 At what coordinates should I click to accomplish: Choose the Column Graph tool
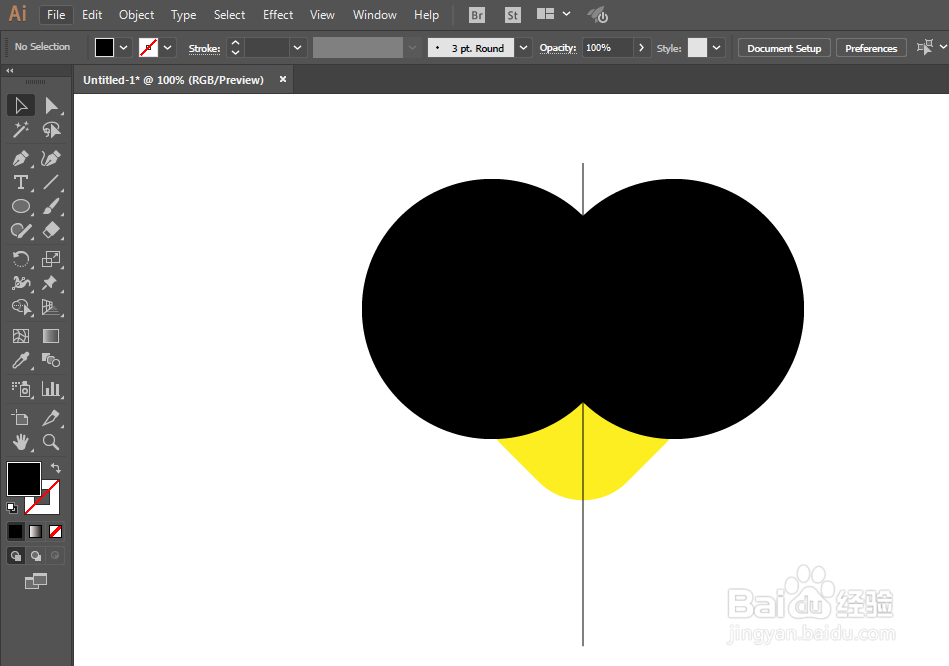click(51, 389)
